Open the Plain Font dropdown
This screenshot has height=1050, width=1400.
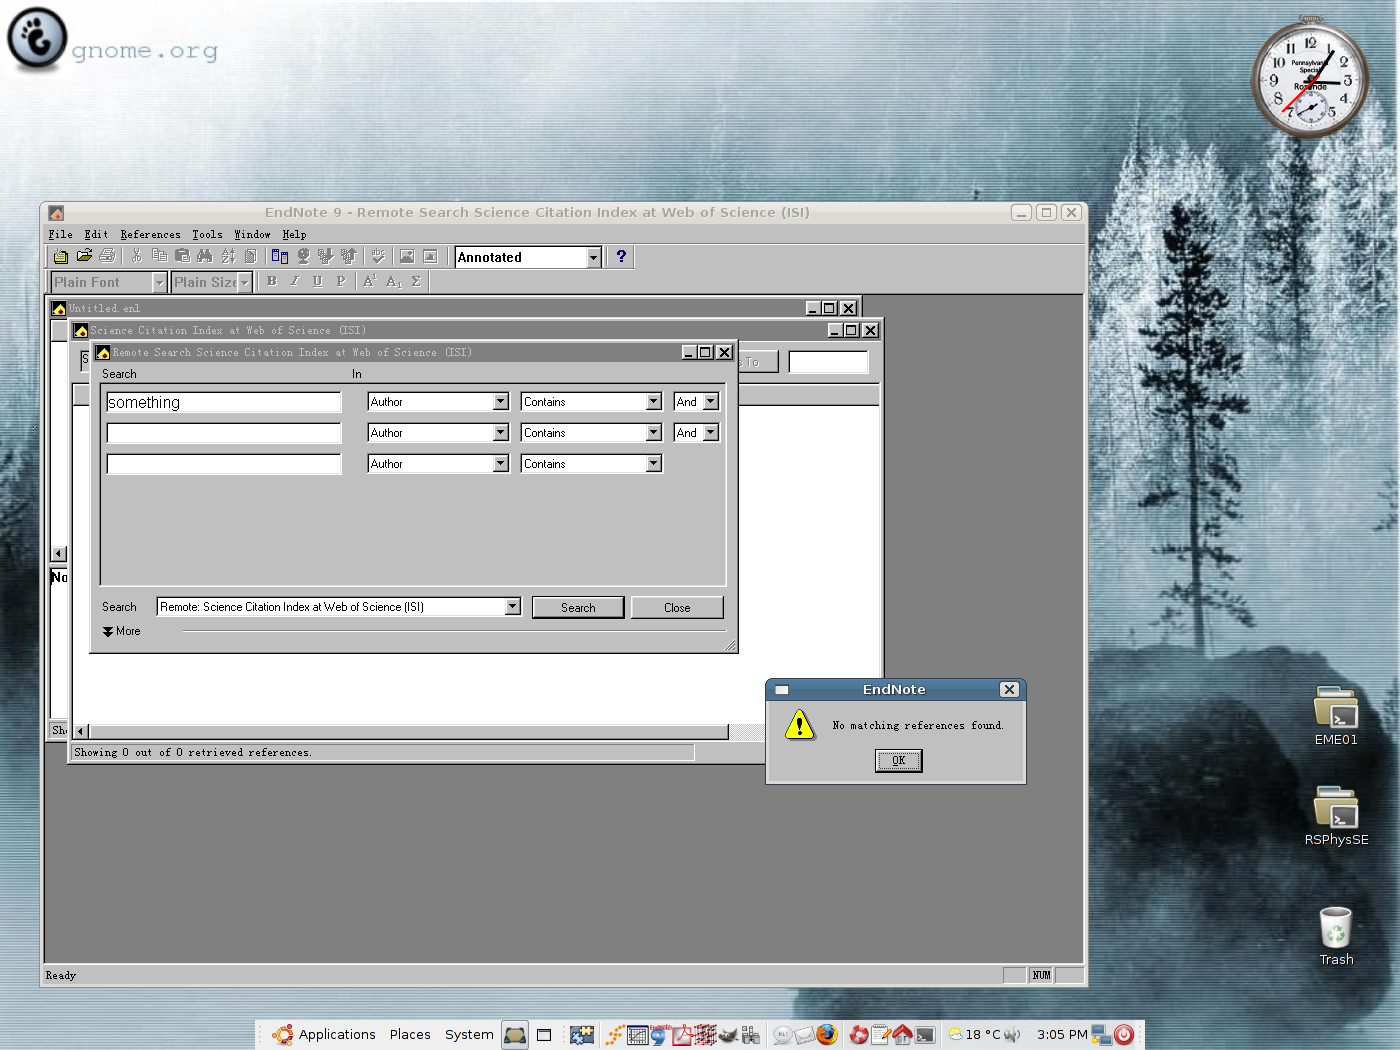coord(159,283)
